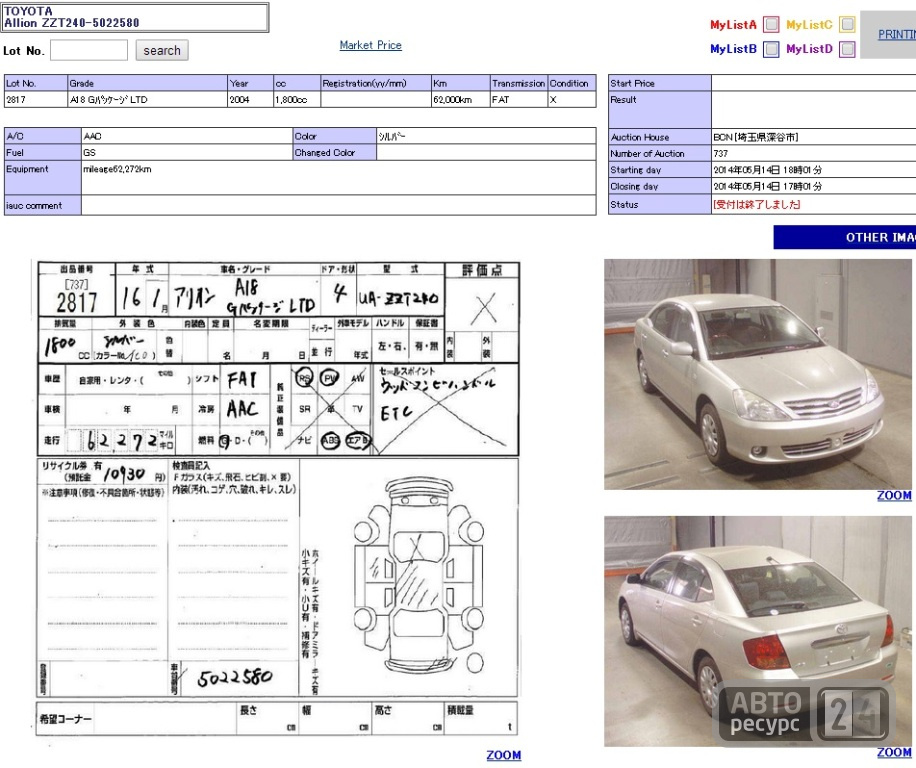The image size is (916, 768).
Task: Select the 62,000km mileage cell
Action: point(460,100)
